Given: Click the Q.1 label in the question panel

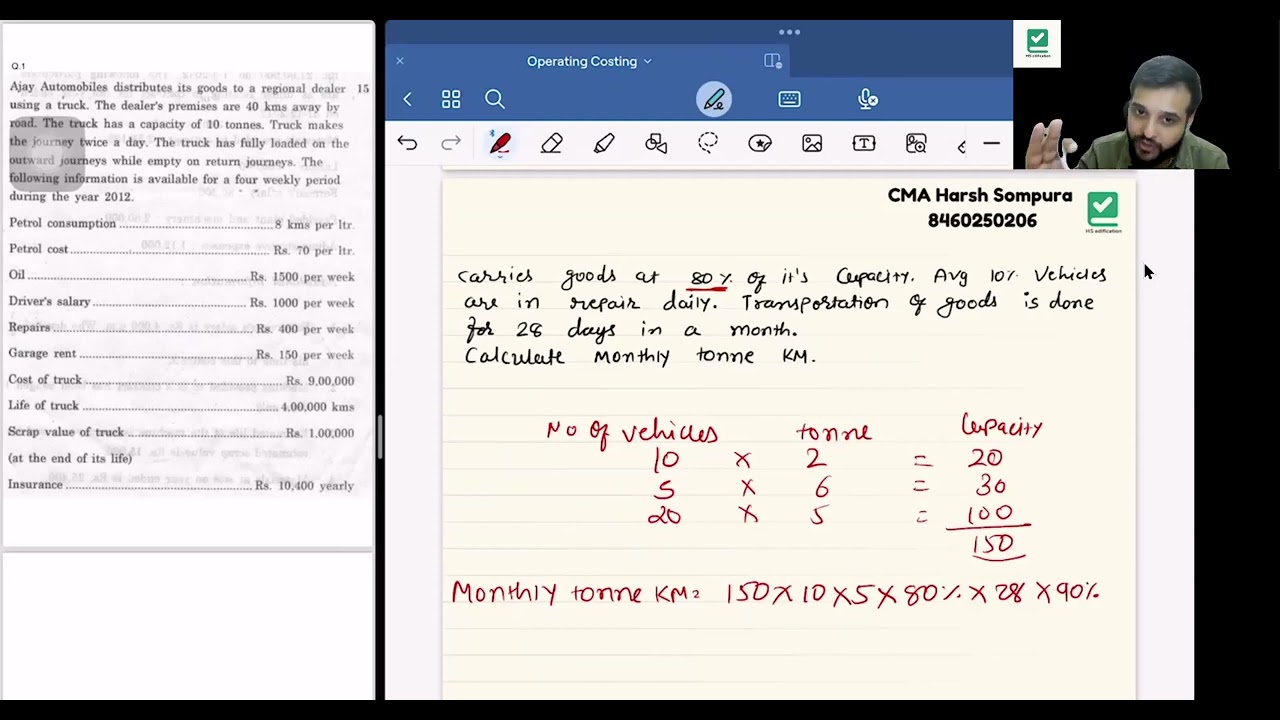Looking at the screenshot, I should 18,66.
